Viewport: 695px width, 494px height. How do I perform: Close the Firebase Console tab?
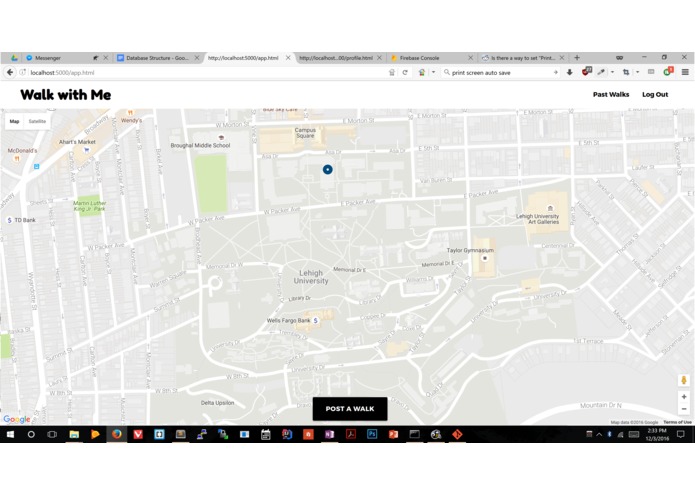pyautogui.click(x=470, y=58)
